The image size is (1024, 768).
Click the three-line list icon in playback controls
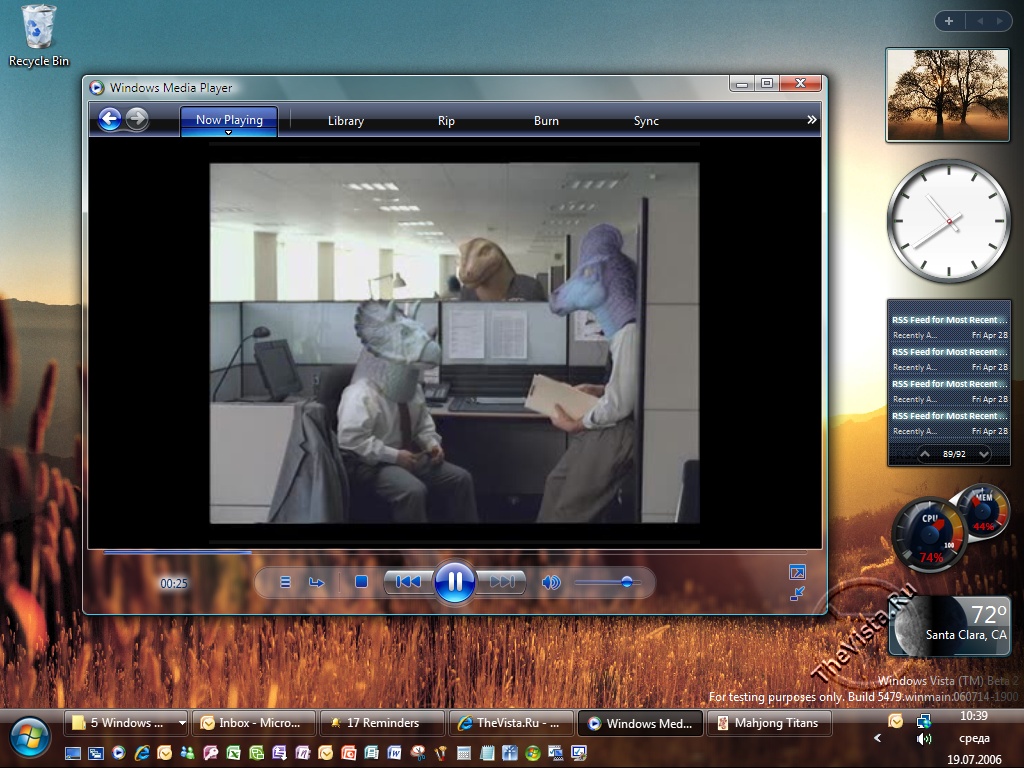click(285, 582)
